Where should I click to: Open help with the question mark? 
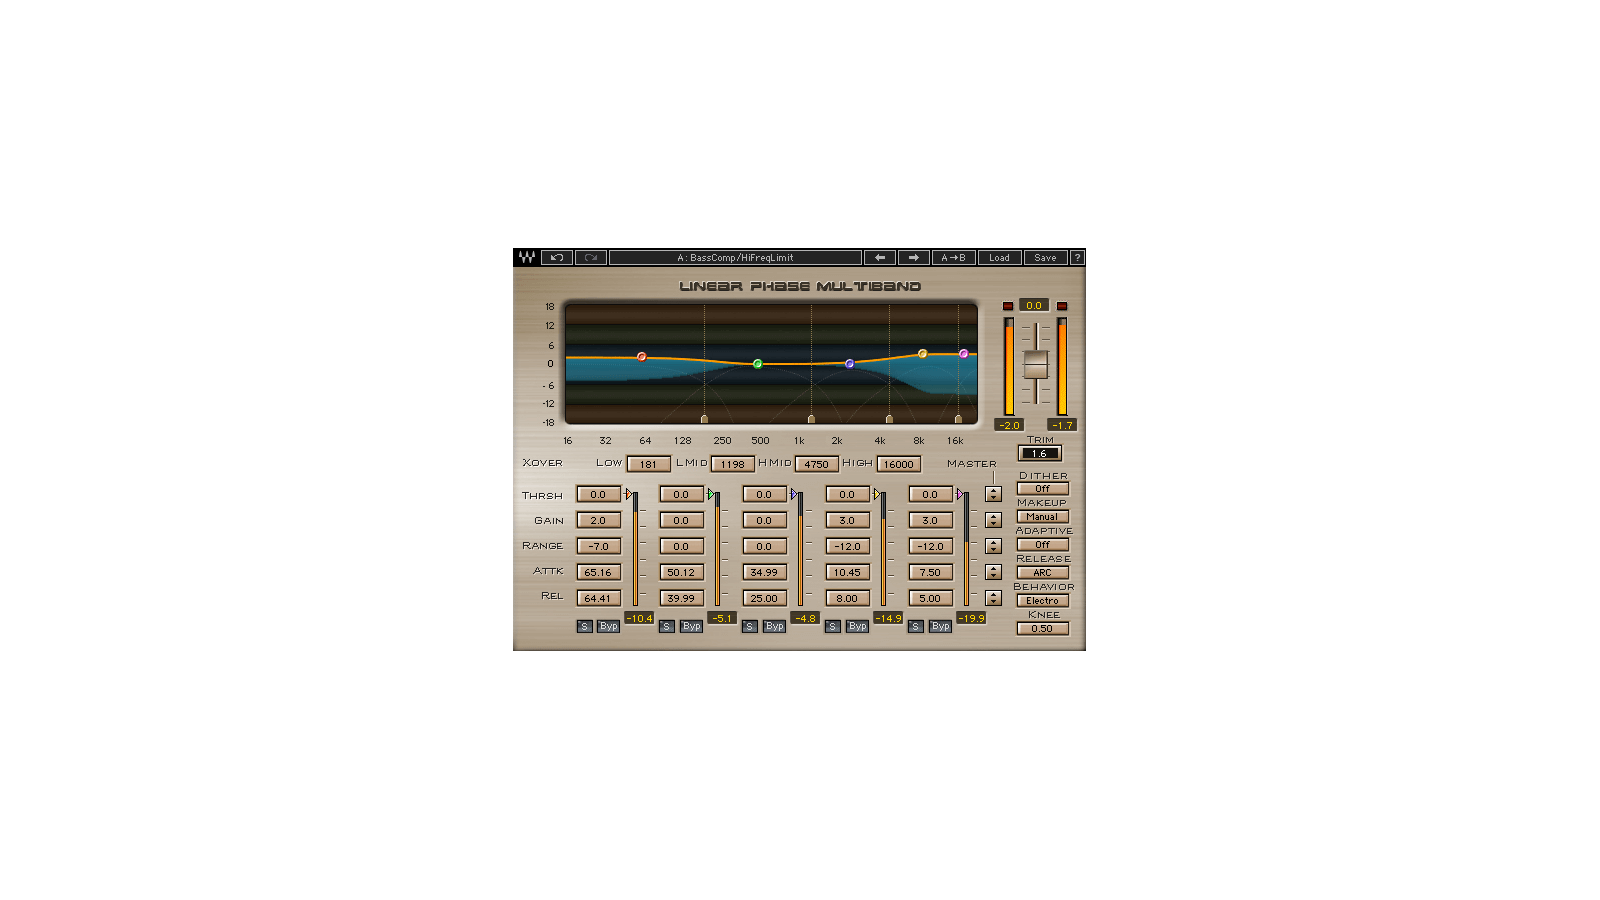coord(1077,257)
